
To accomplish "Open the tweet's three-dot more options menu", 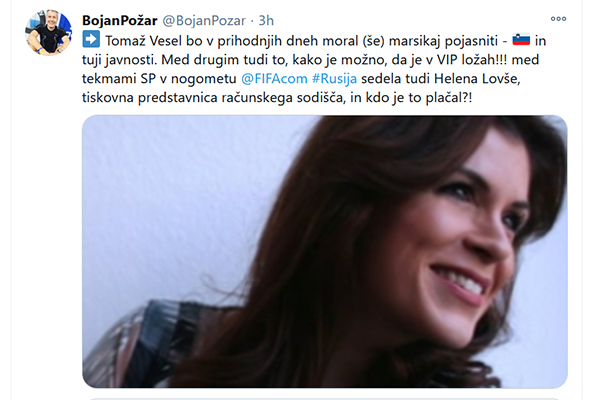I will pos(558,19).
